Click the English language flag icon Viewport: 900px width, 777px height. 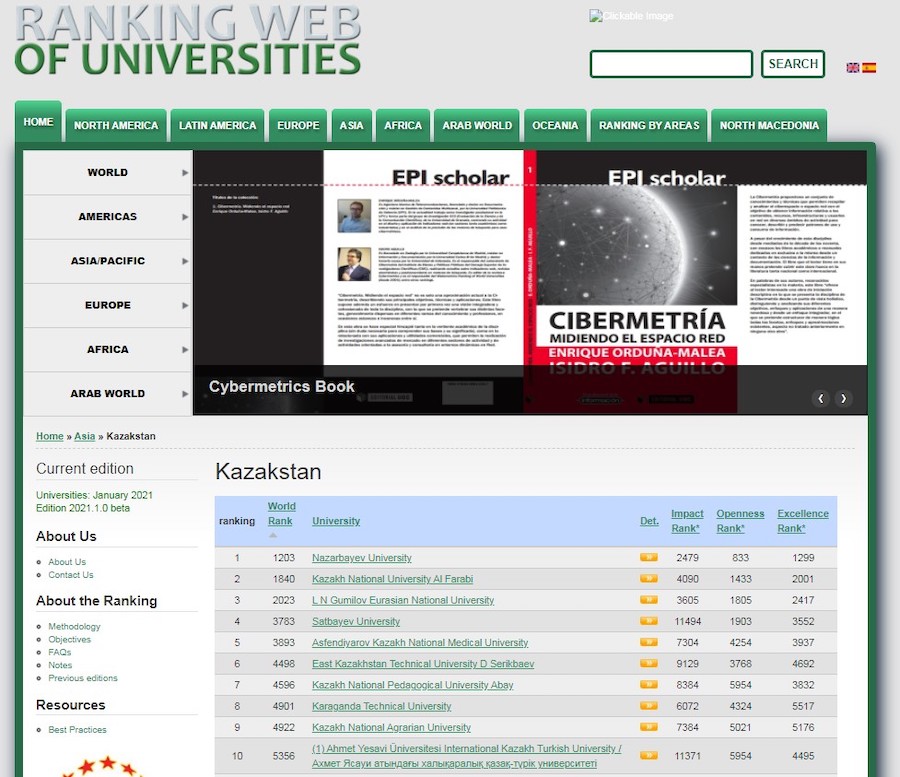pos(853,68)
